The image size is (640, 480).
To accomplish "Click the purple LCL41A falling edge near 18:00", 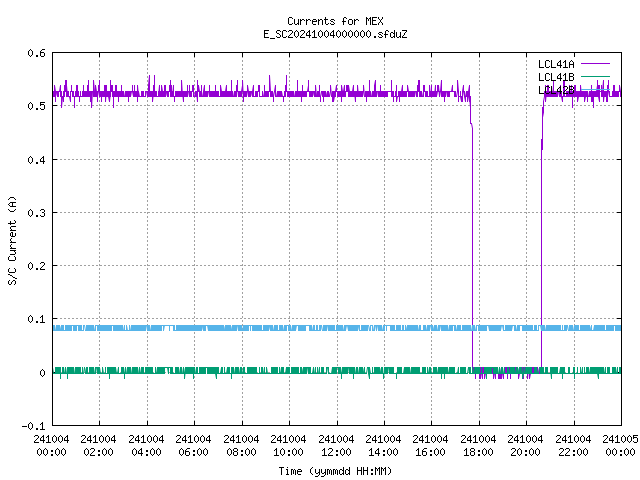I will tap(472, 245).
